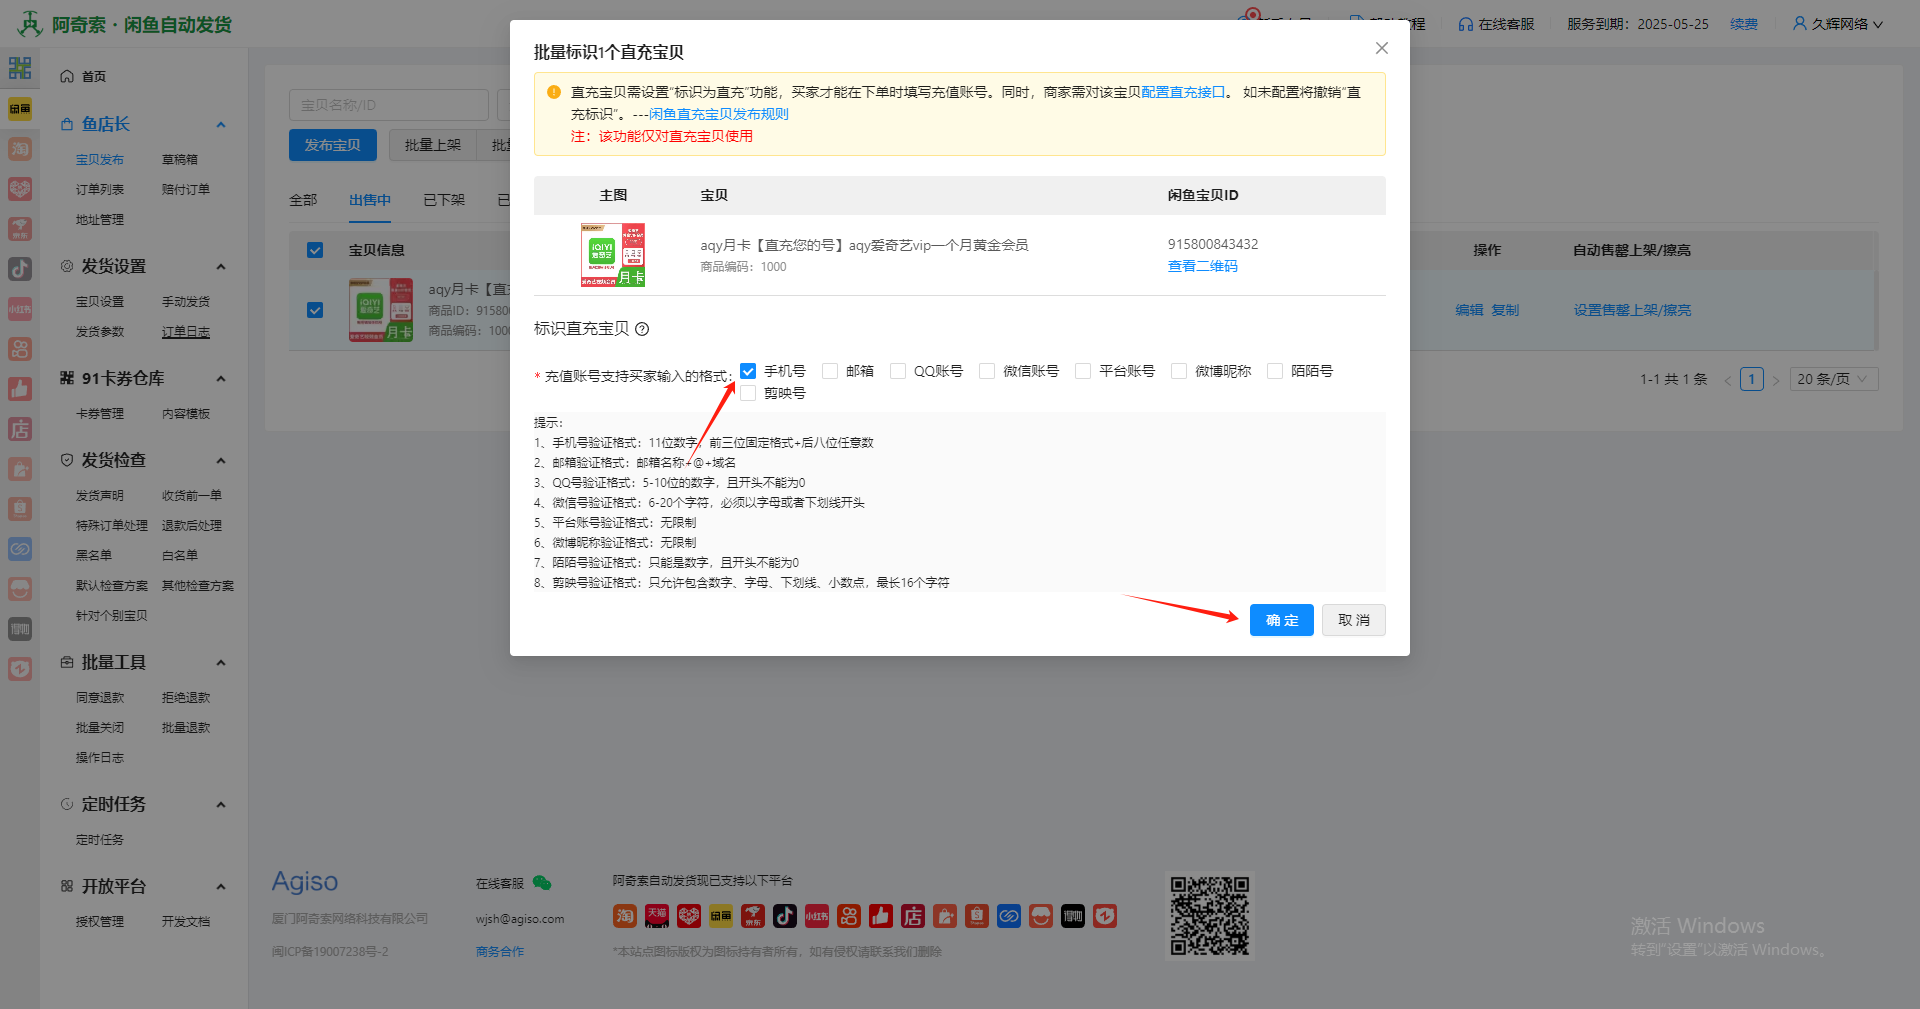Click the aqy月卡 product thumbnail in dialog

(613, 255)
